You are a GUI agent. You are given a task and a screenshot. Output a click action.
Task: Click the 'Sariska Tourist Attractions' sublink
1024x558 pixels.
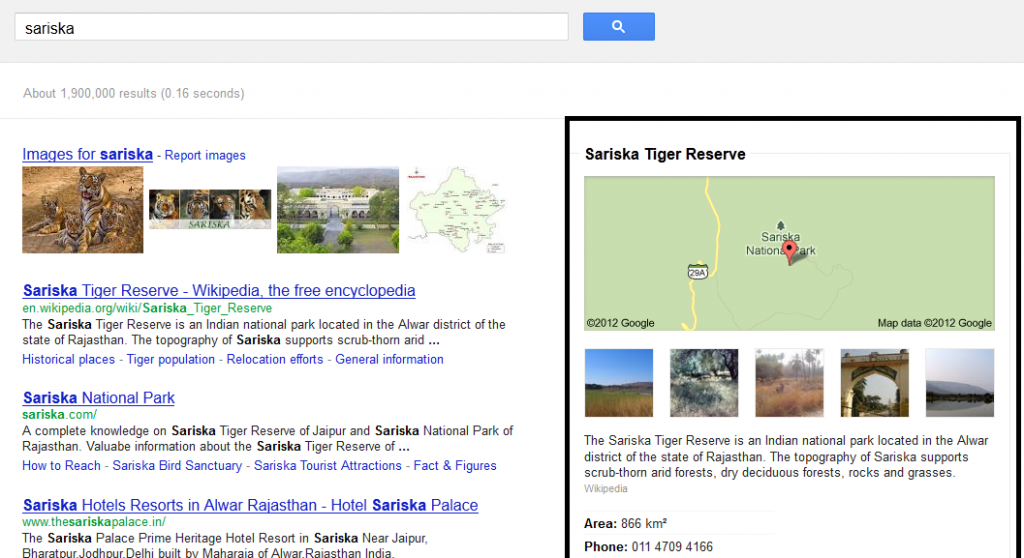[x=328, y=466]
